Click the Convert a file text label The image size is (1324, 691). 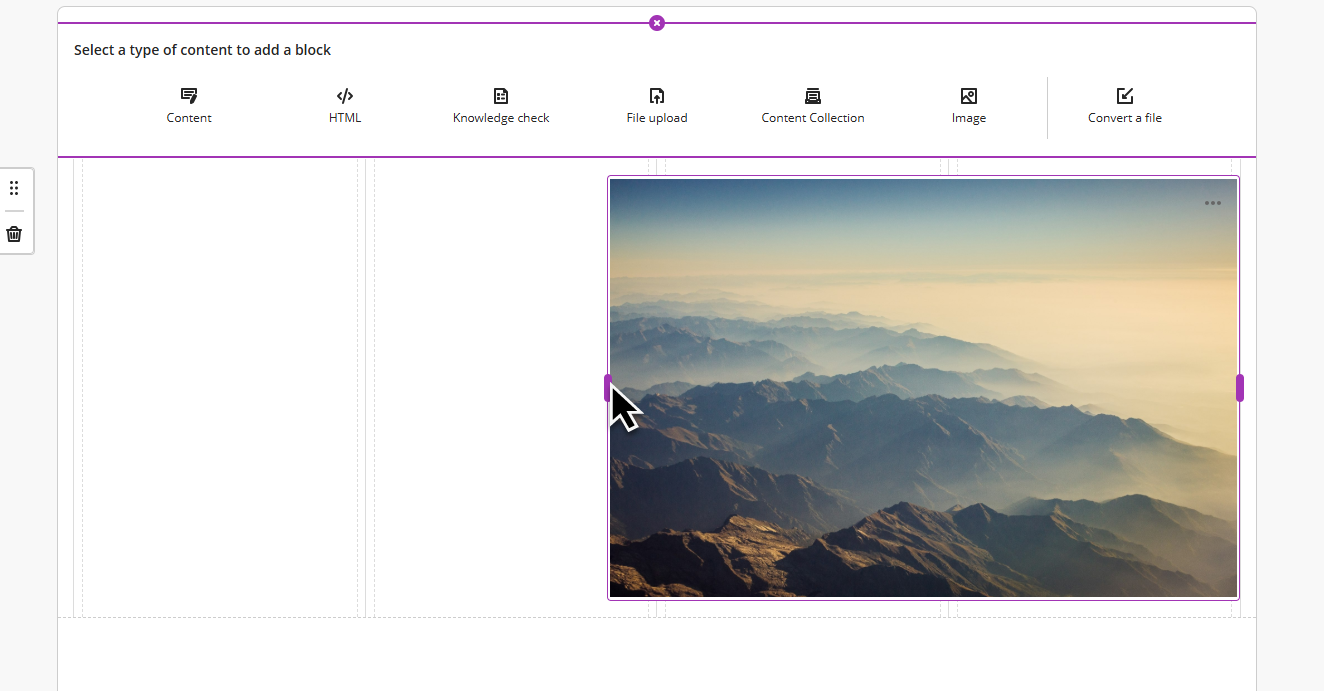click(x=1124, y=117)
